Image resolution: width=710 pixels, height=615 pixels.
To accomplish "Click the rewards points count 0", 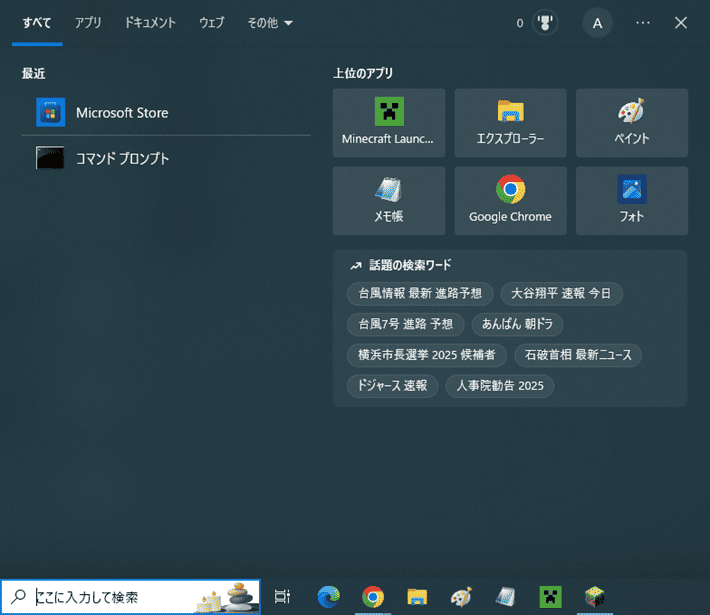I will tap(520, 23).
